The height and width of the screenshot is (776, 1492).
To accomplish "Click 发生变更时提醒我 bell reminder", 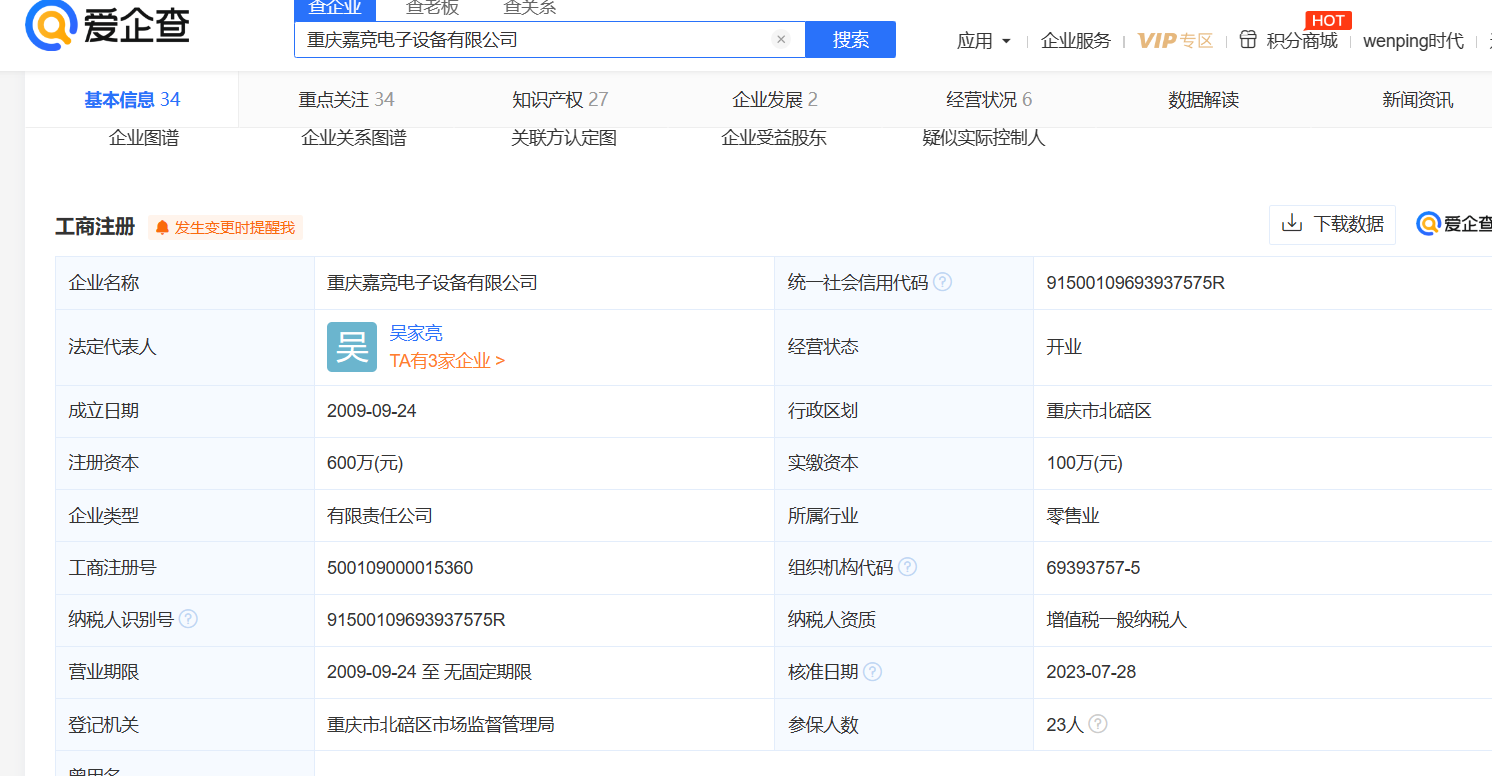I will coord(225,228).
